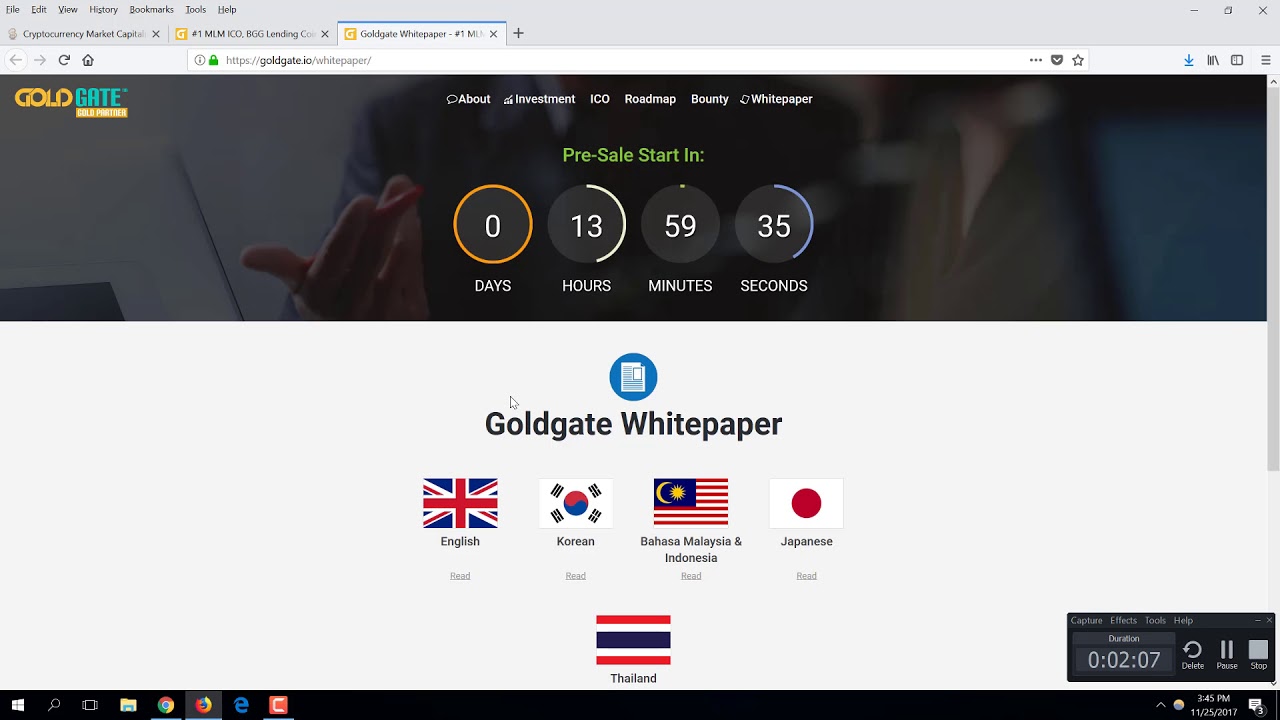The width and height of the screenshot is (1280, 720).
Task: Open the recorder Tools menu
Action: point(1155,621)
